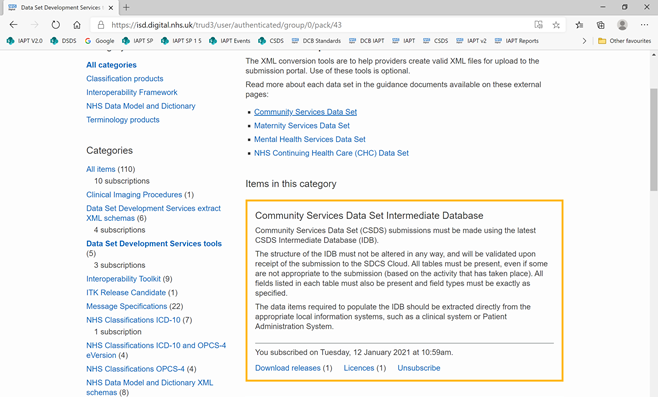The width and height of the screenshot is (658, 397).
Task: Click the '10 subscriptions' text
Action: point(122,181)
